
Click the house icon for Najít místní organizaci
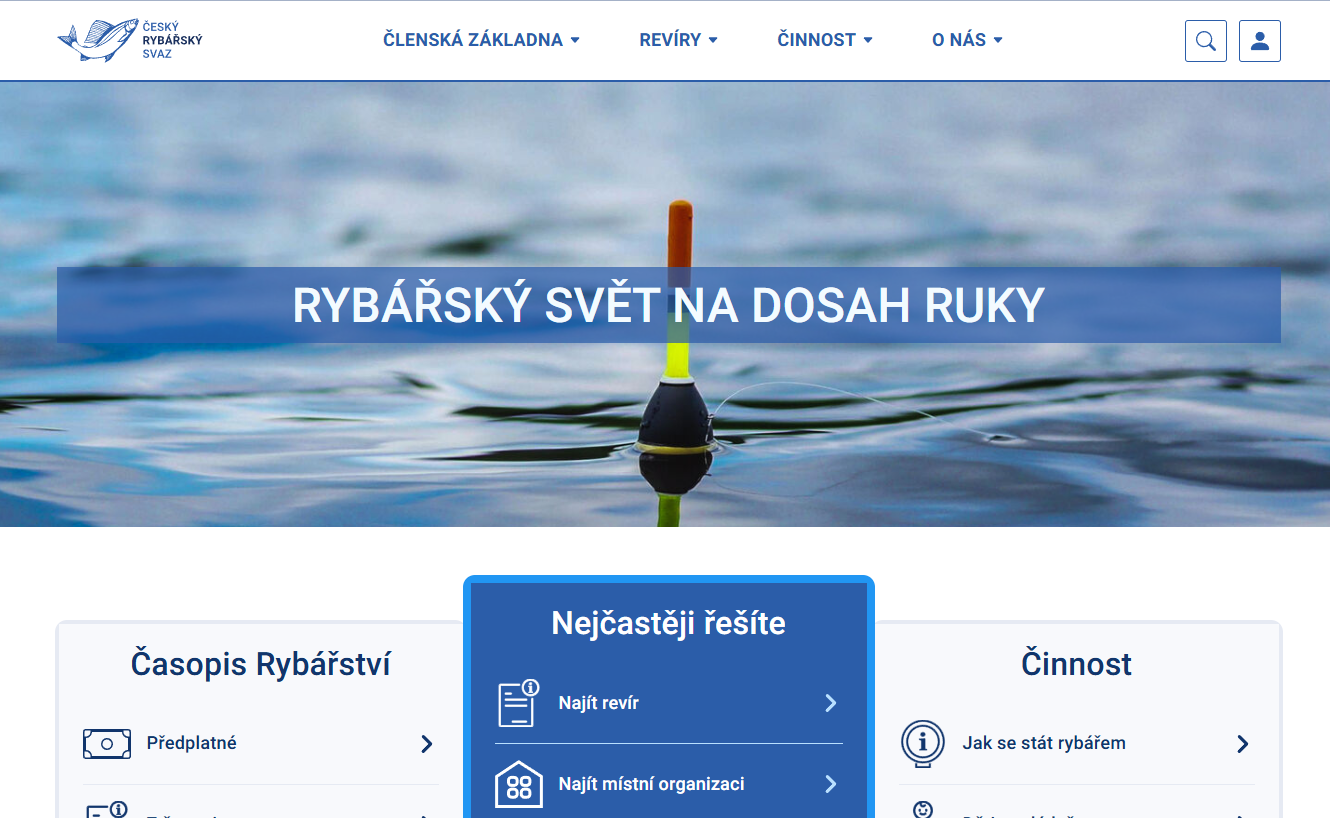click(518, 785)
